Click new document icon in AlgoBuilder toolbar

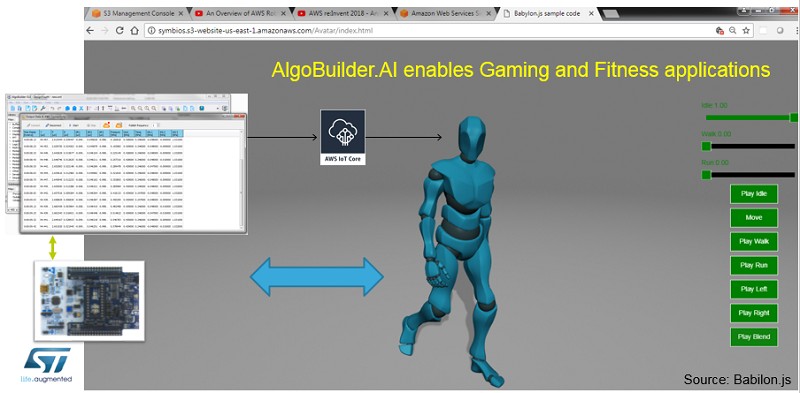click(13, 108)
